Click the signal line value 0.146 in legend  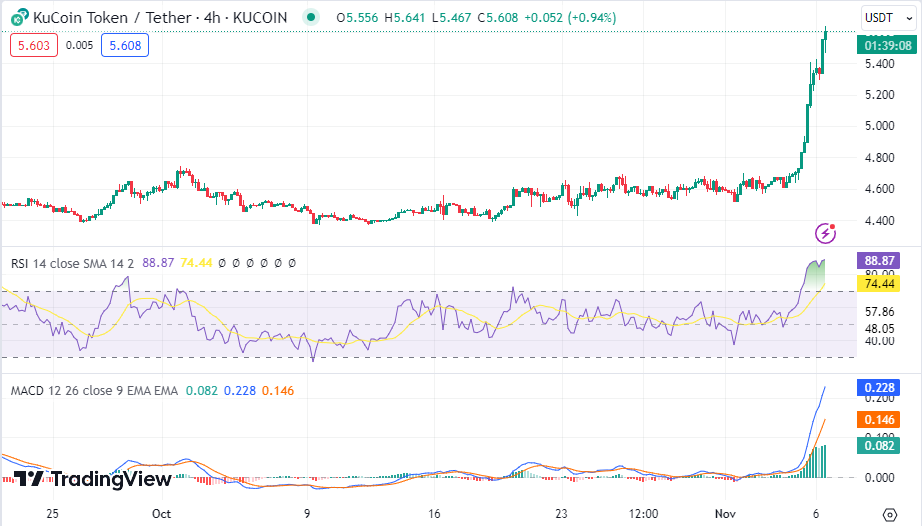coord(278,391)
